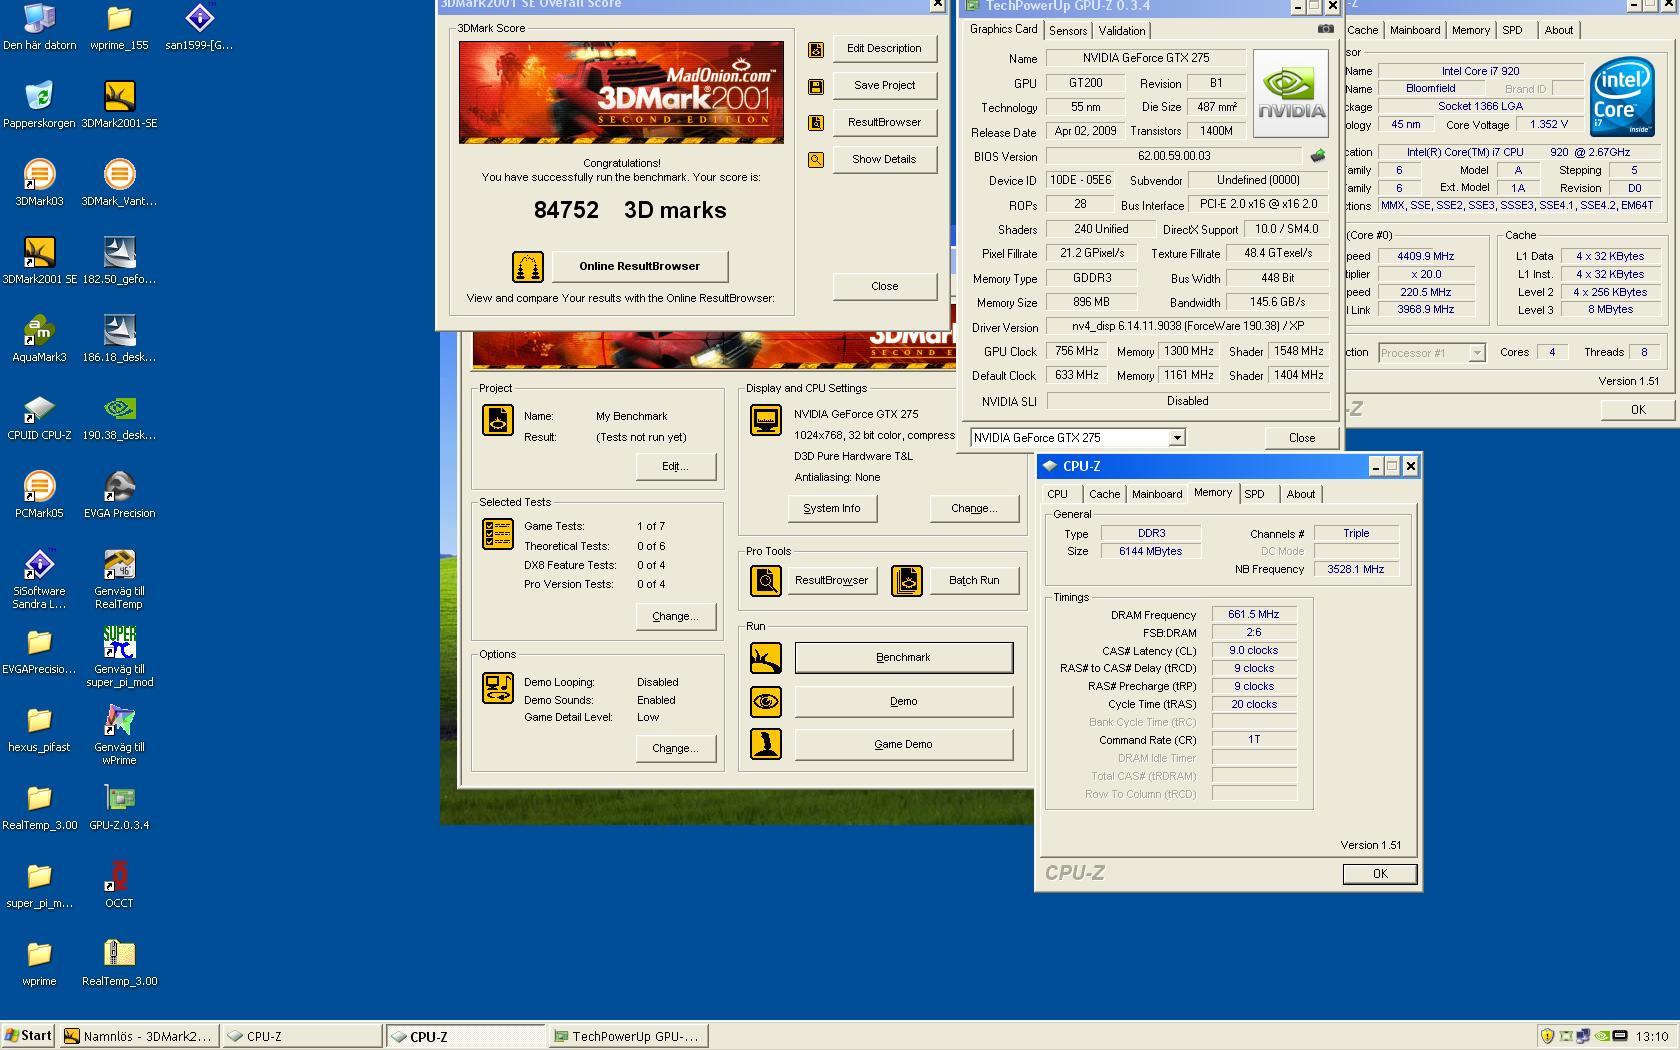This screenshot has width=1680, height=1050.
Task: Click OK in the CPU-Z Memory window
Action: coord(1380,873)
